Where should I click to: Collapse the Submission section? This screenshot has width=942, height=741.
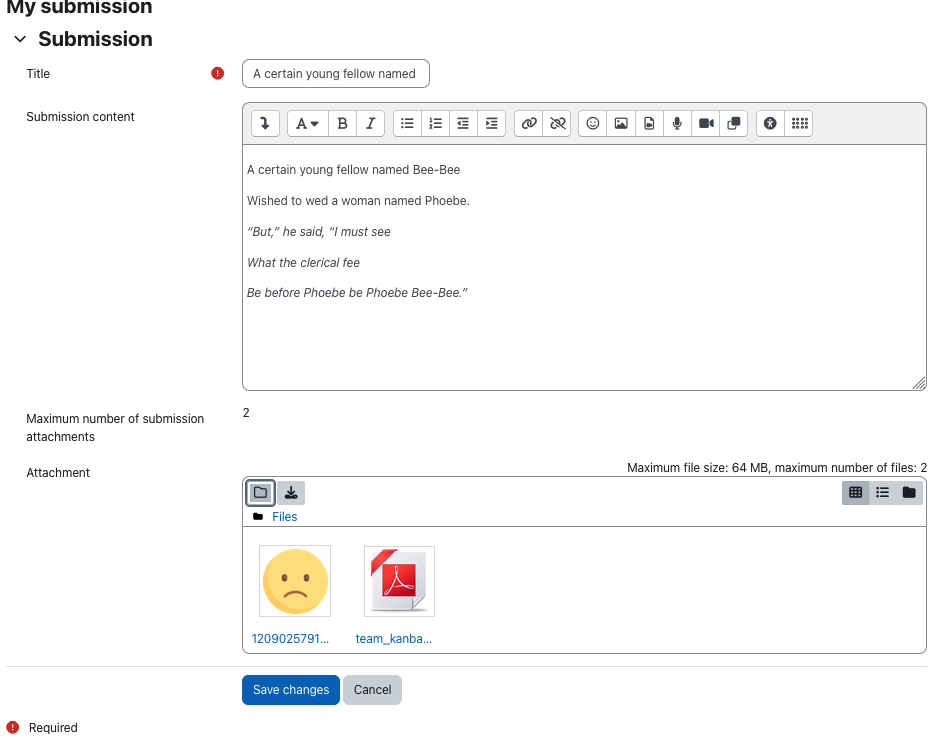point(20,40)
